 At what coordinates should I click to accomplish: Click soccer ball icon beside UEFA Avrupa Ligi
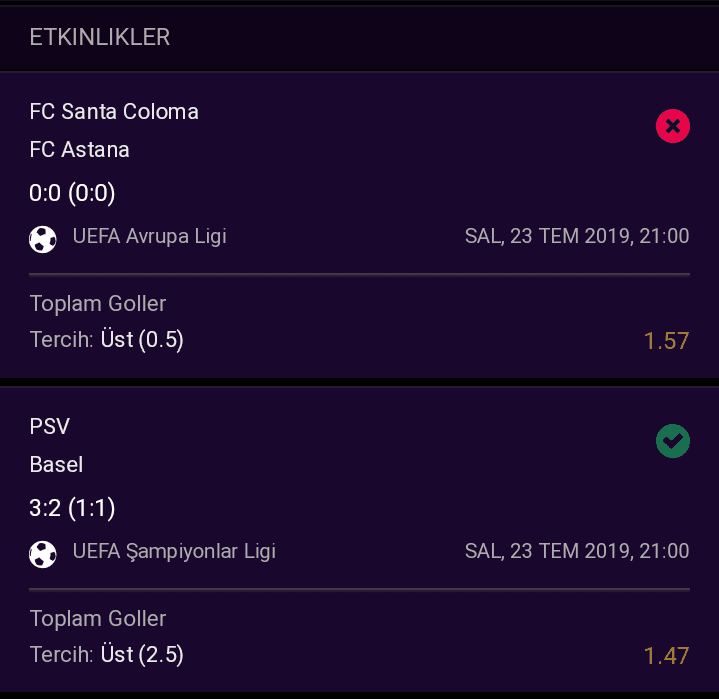[x=43, y=239]
